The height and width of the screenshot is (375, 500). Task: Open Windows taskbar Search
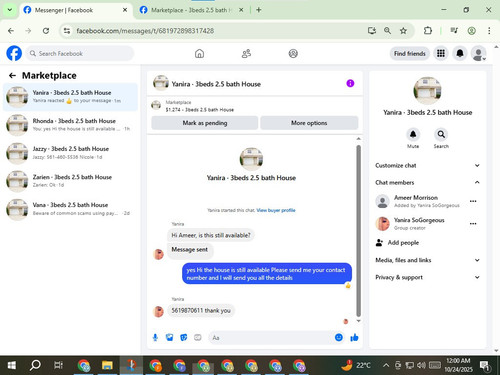[35, 365]
